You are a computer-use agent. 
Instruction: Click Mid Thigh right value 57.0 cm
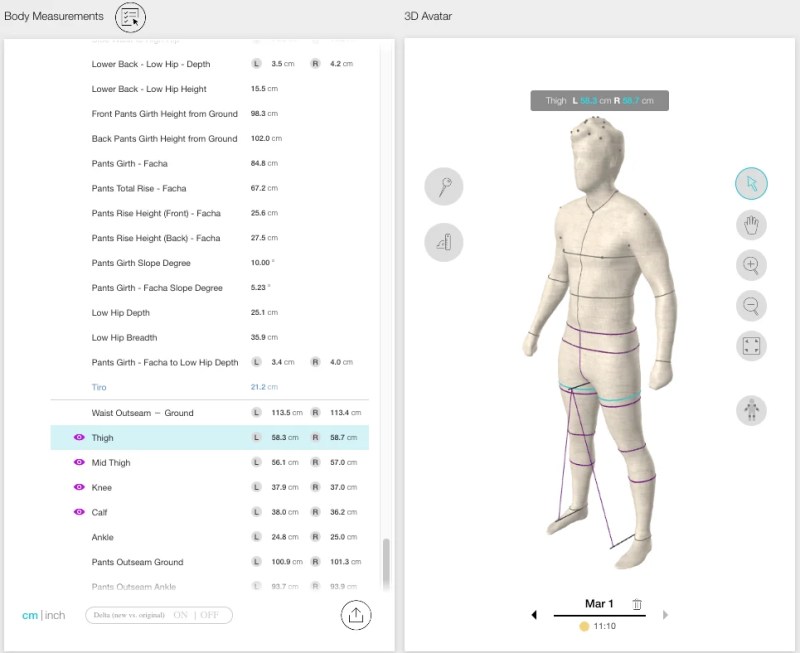pos(343,462)
